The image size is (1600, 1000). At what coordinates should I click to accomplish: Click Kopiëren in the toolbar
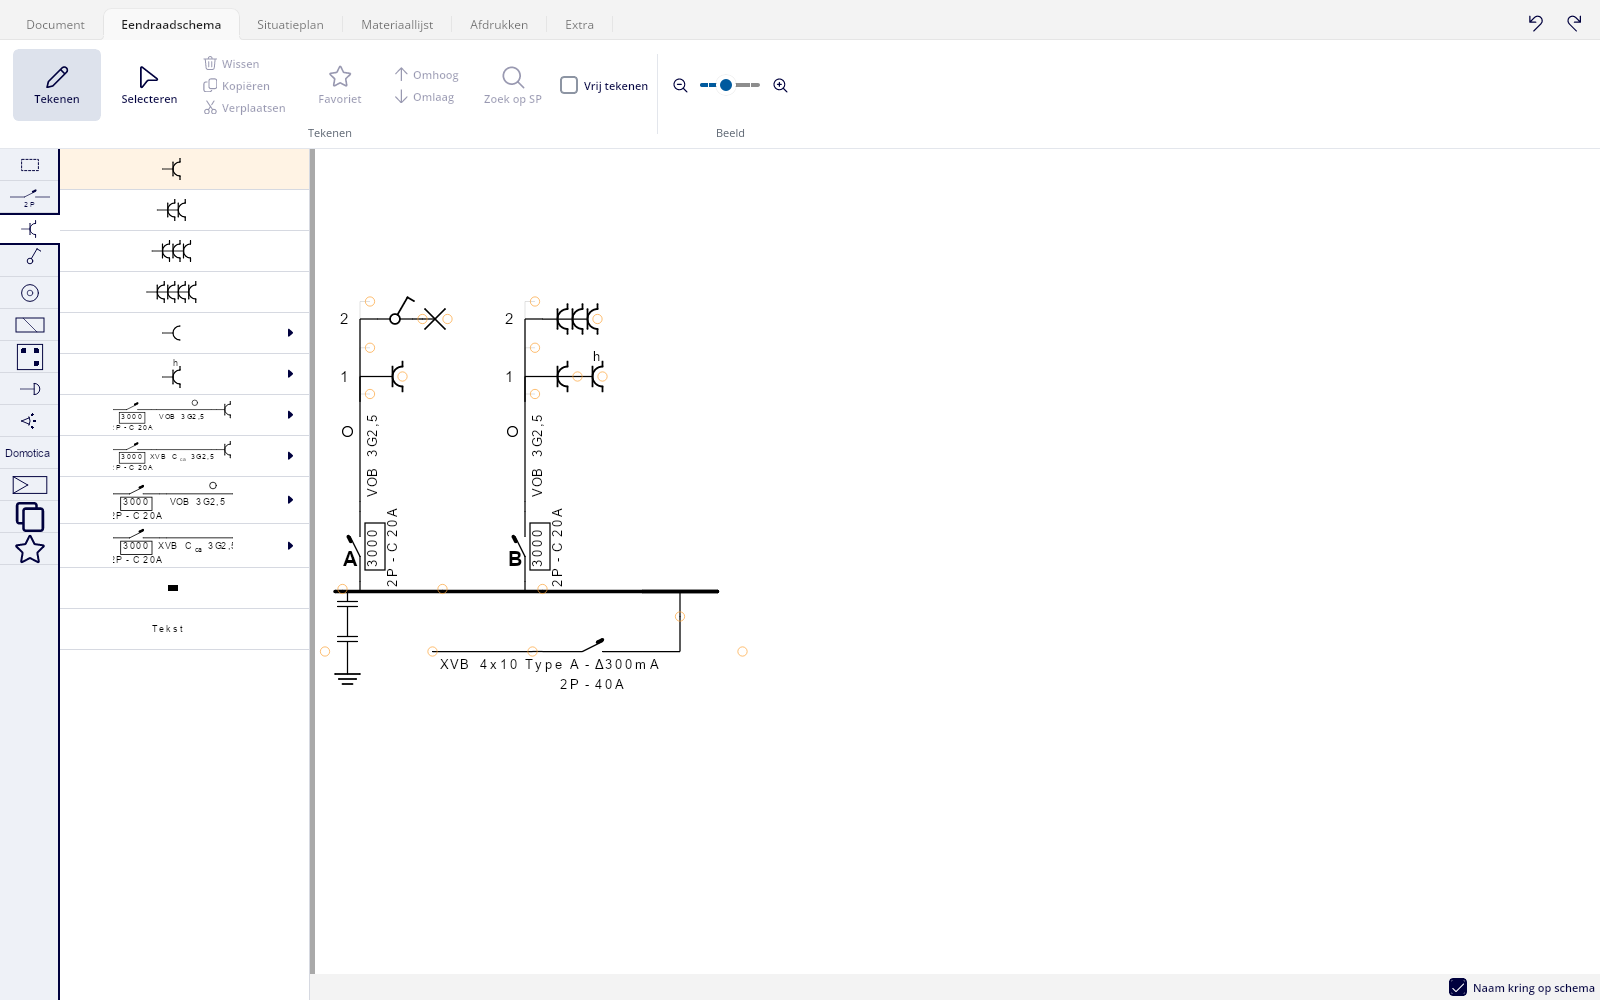(x=237, y=86)
